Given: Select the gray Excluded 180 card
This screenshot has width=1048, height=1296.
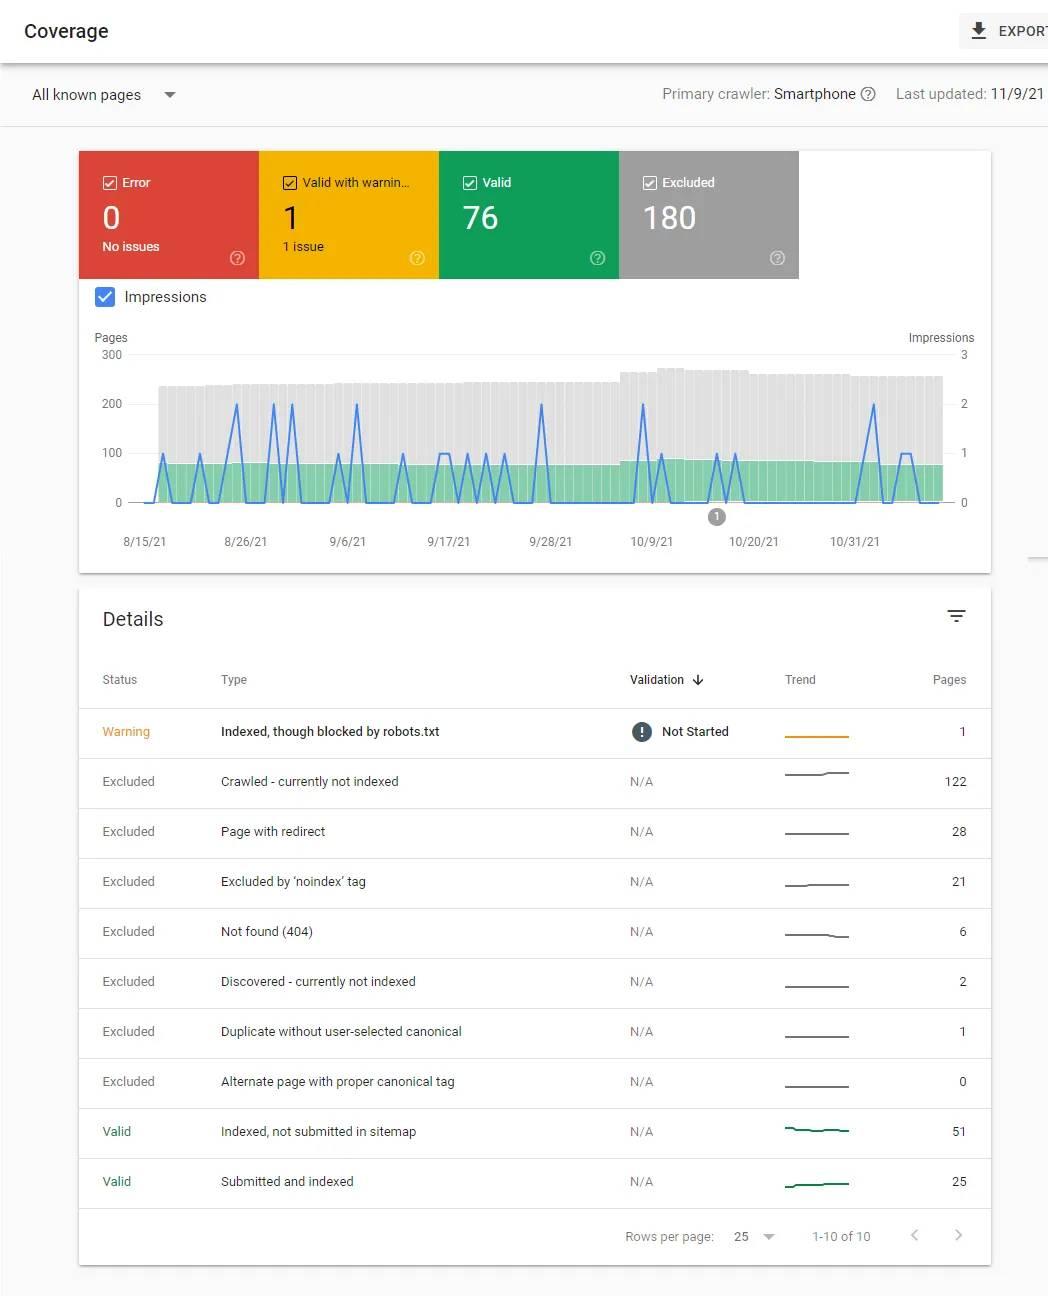Looking at the screenshot, I should [x=709, y=215].
